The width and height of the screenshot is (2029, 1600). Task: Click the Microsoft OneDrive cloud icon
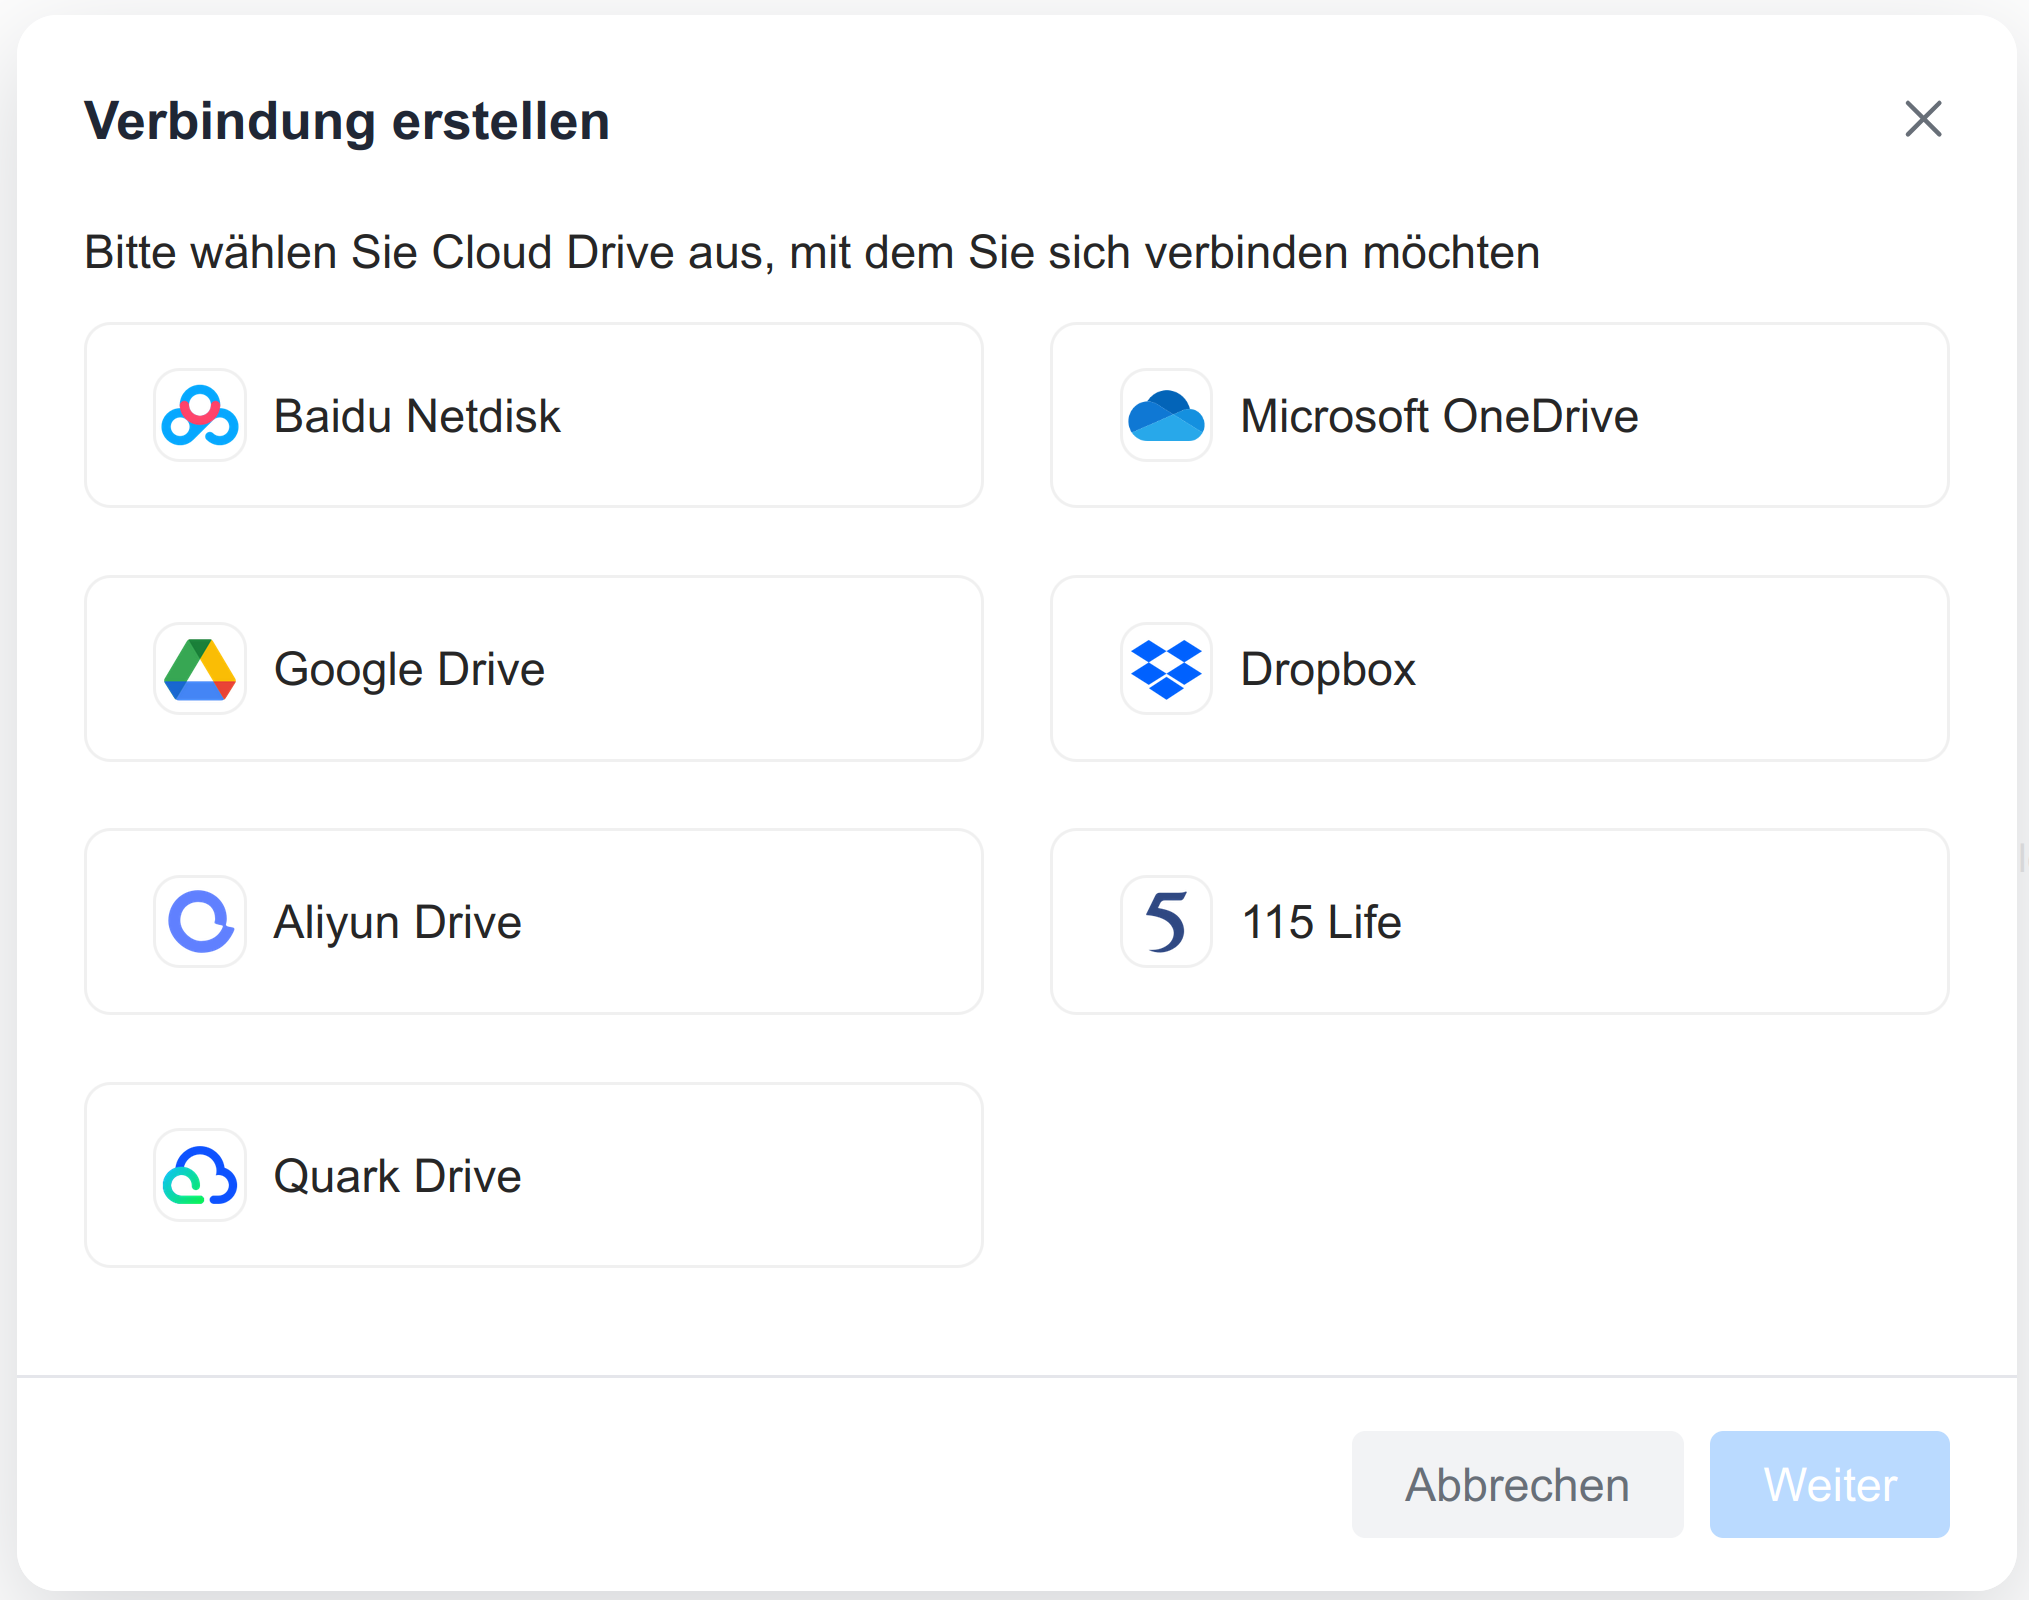pos(1166,415)
